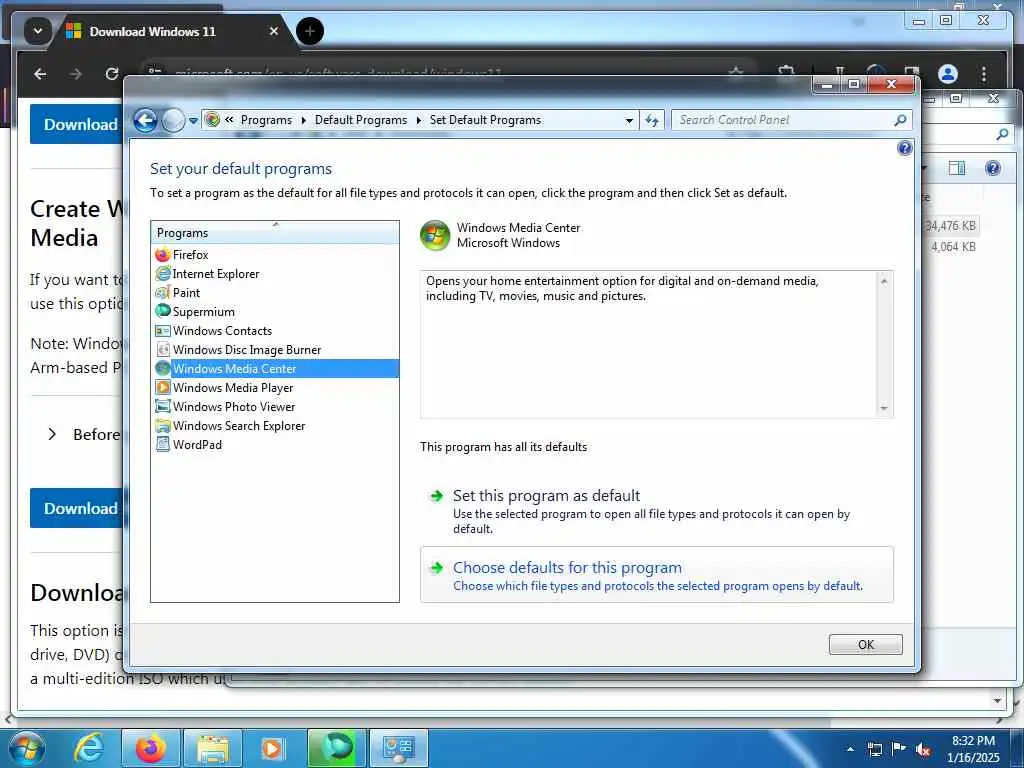Click the lower Download button on webpage
Screen dimensions: 1024x768
click(x=77, y=508)
